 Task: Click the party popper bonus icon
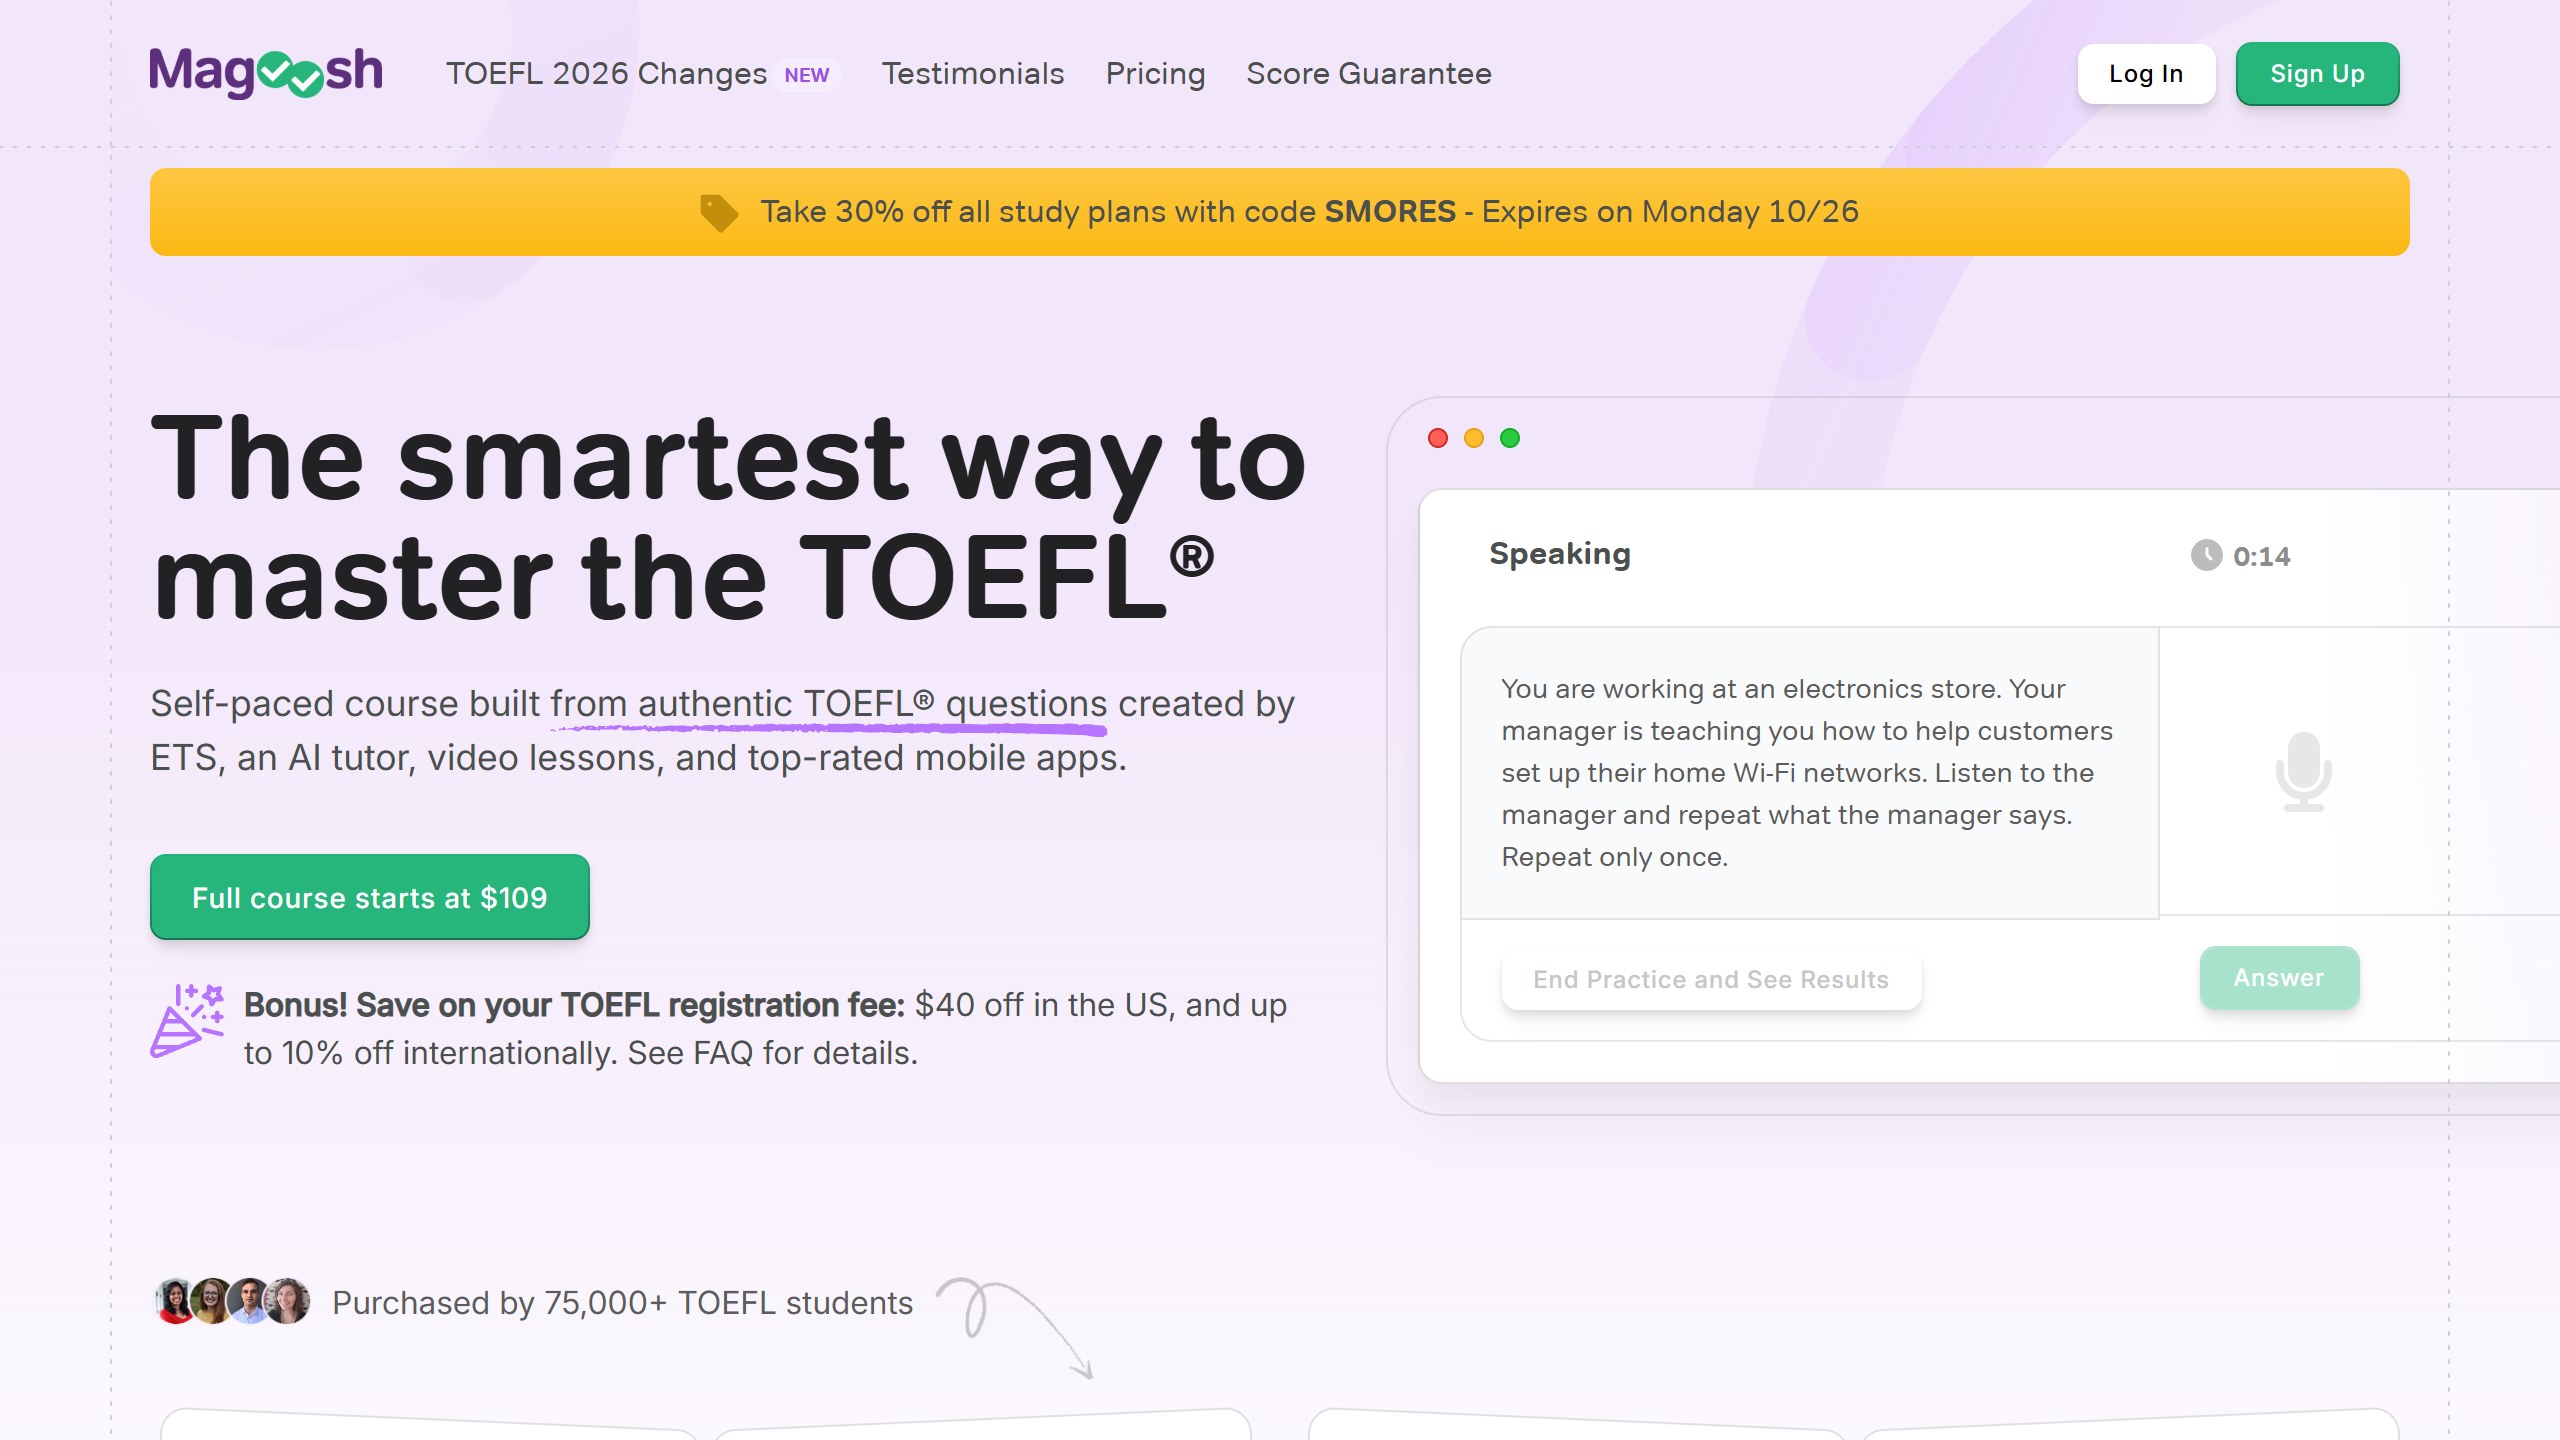(187, 1020)
